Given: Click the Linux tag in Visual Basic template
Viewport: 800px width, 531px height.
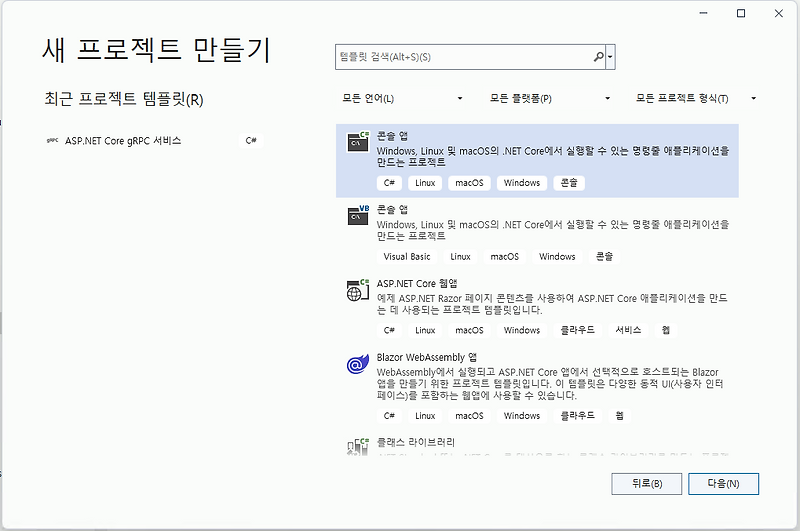Looking at the screenshot, I should [x=460, y=257].
